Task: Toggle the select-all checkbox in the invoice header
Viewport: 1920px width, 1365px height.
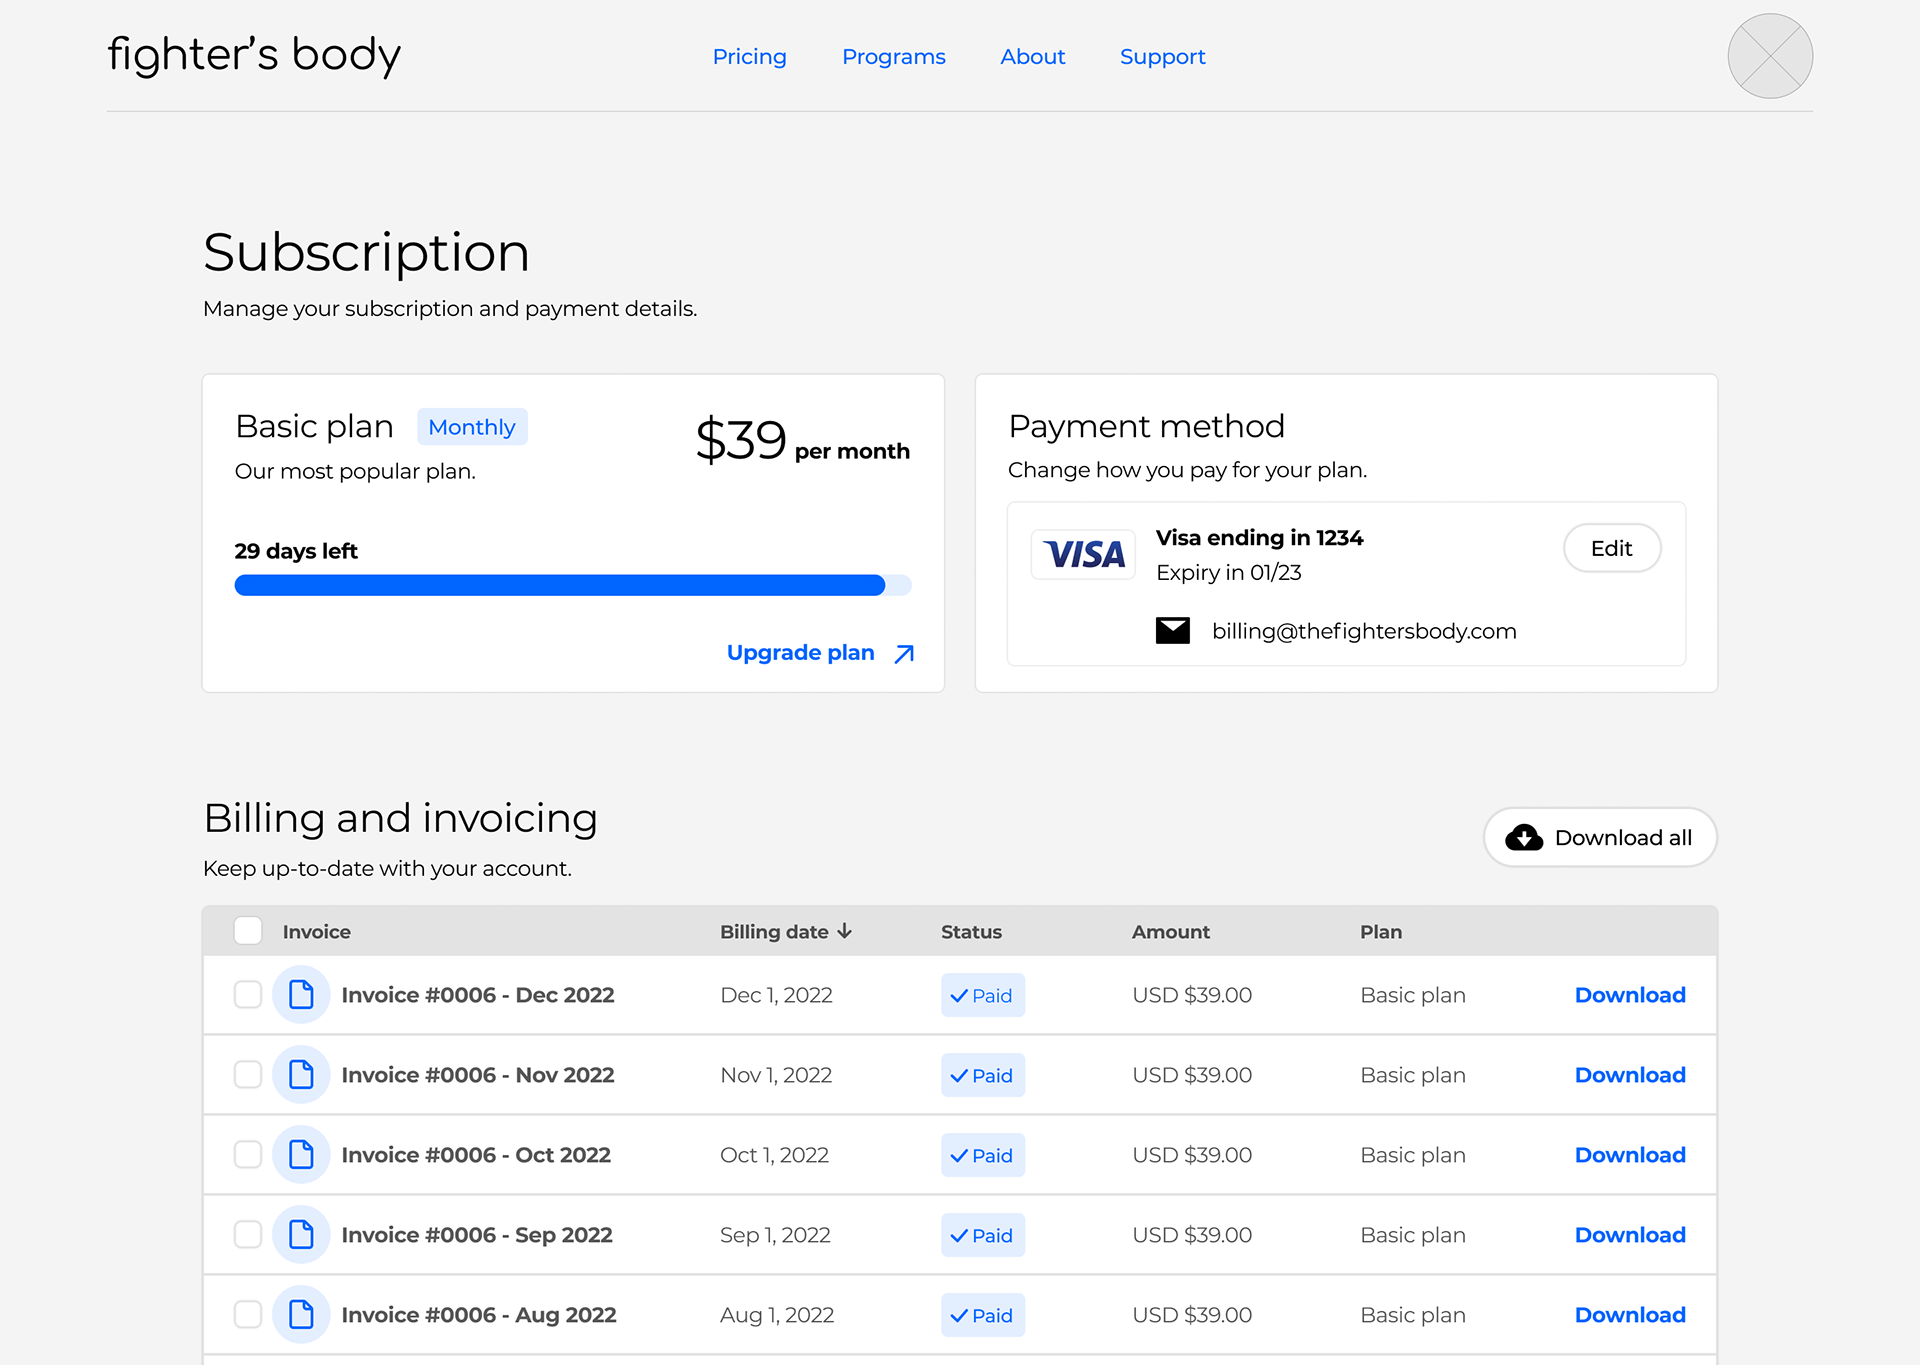Action: 247,930
